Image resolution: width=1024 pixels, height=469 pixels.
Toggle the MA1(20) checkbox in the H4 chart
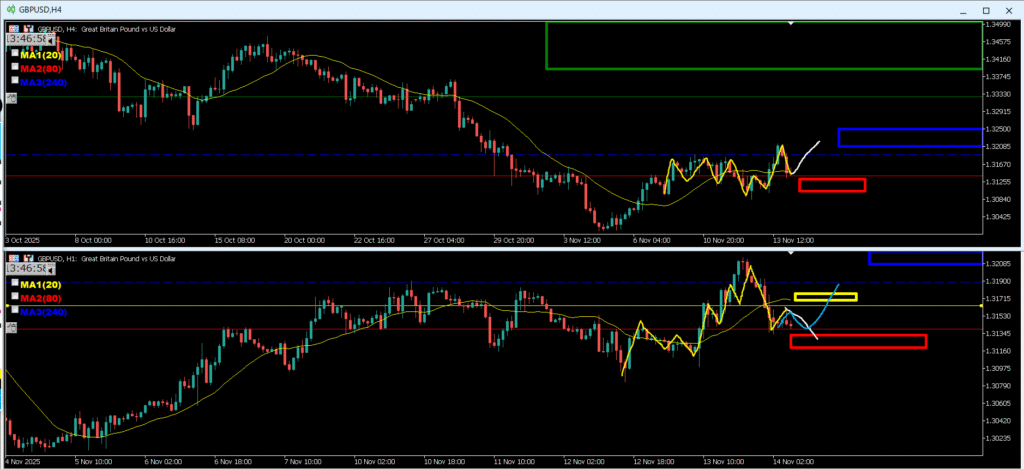[x=14, y=54]
